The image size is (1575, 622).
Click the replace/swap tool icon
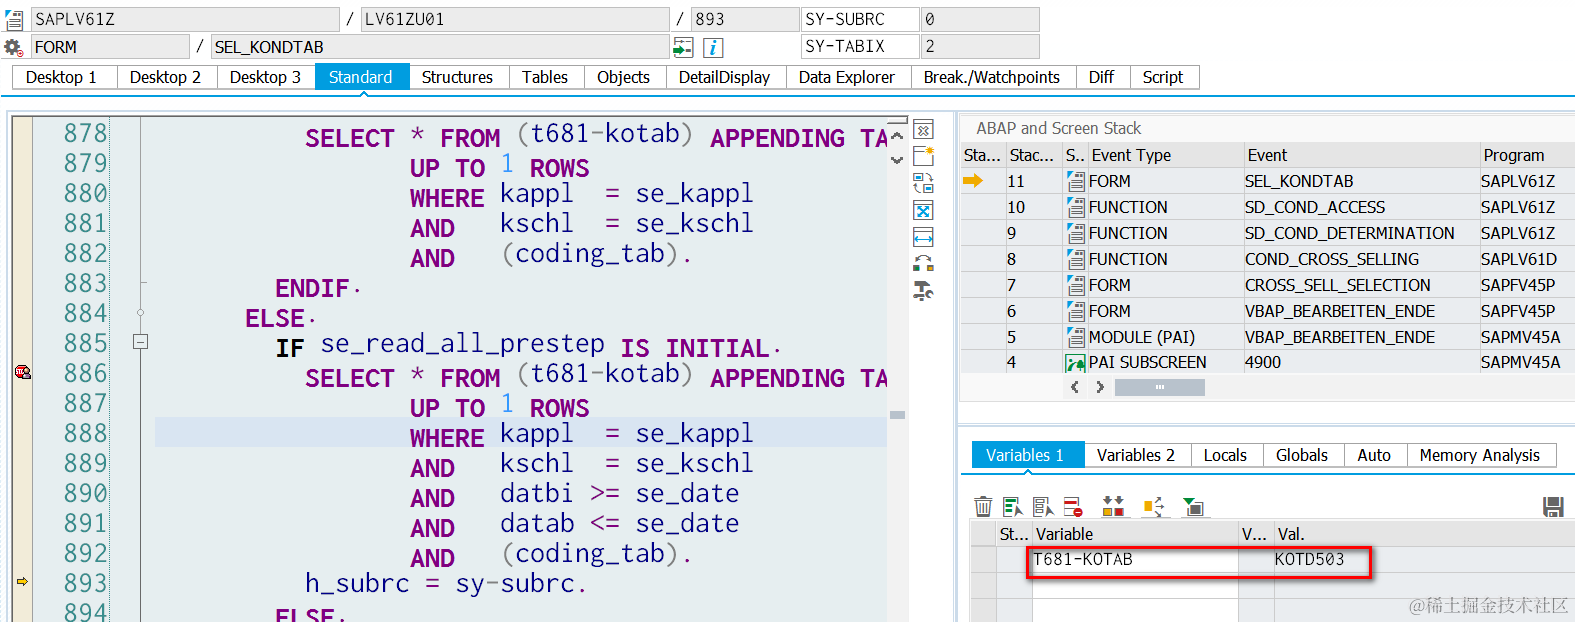click(924, 183)
